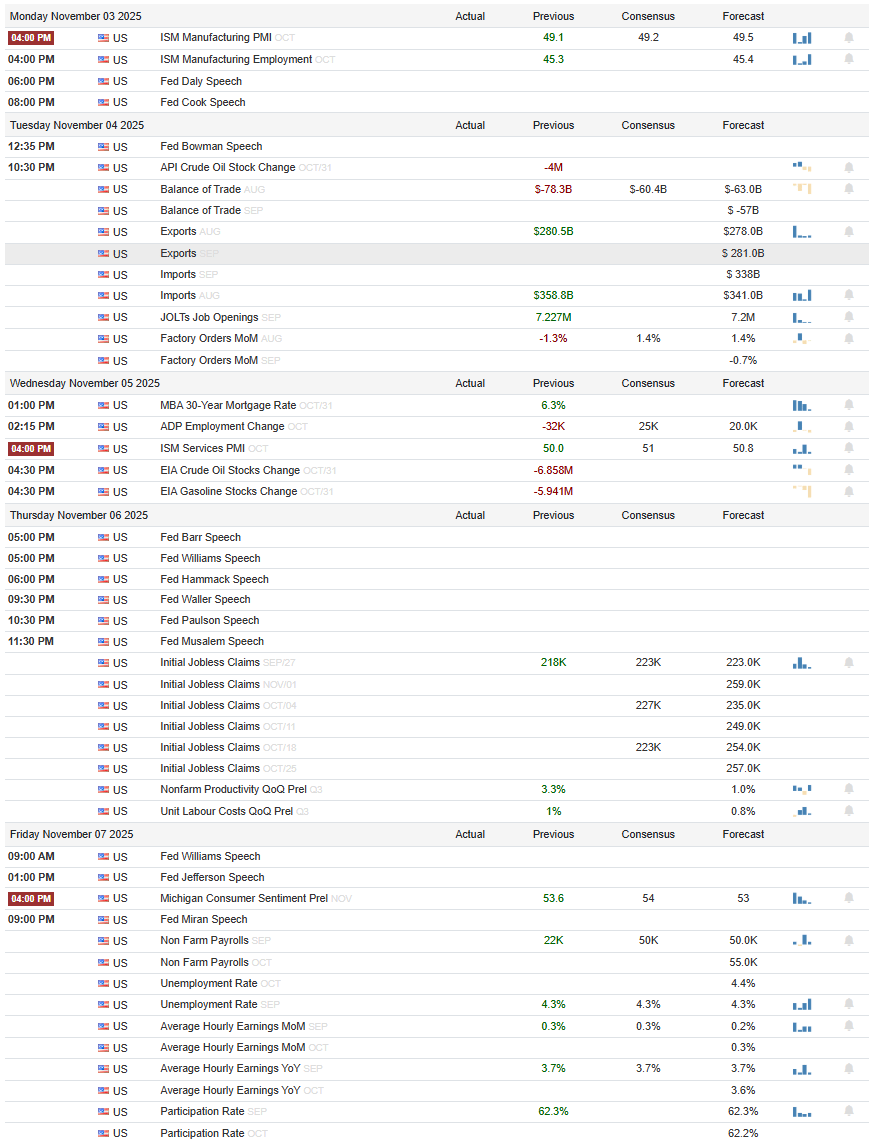Open the Unemployment Rate SEP chart icon
The width and height of the screenshot is (870, 1142).
802,1005
